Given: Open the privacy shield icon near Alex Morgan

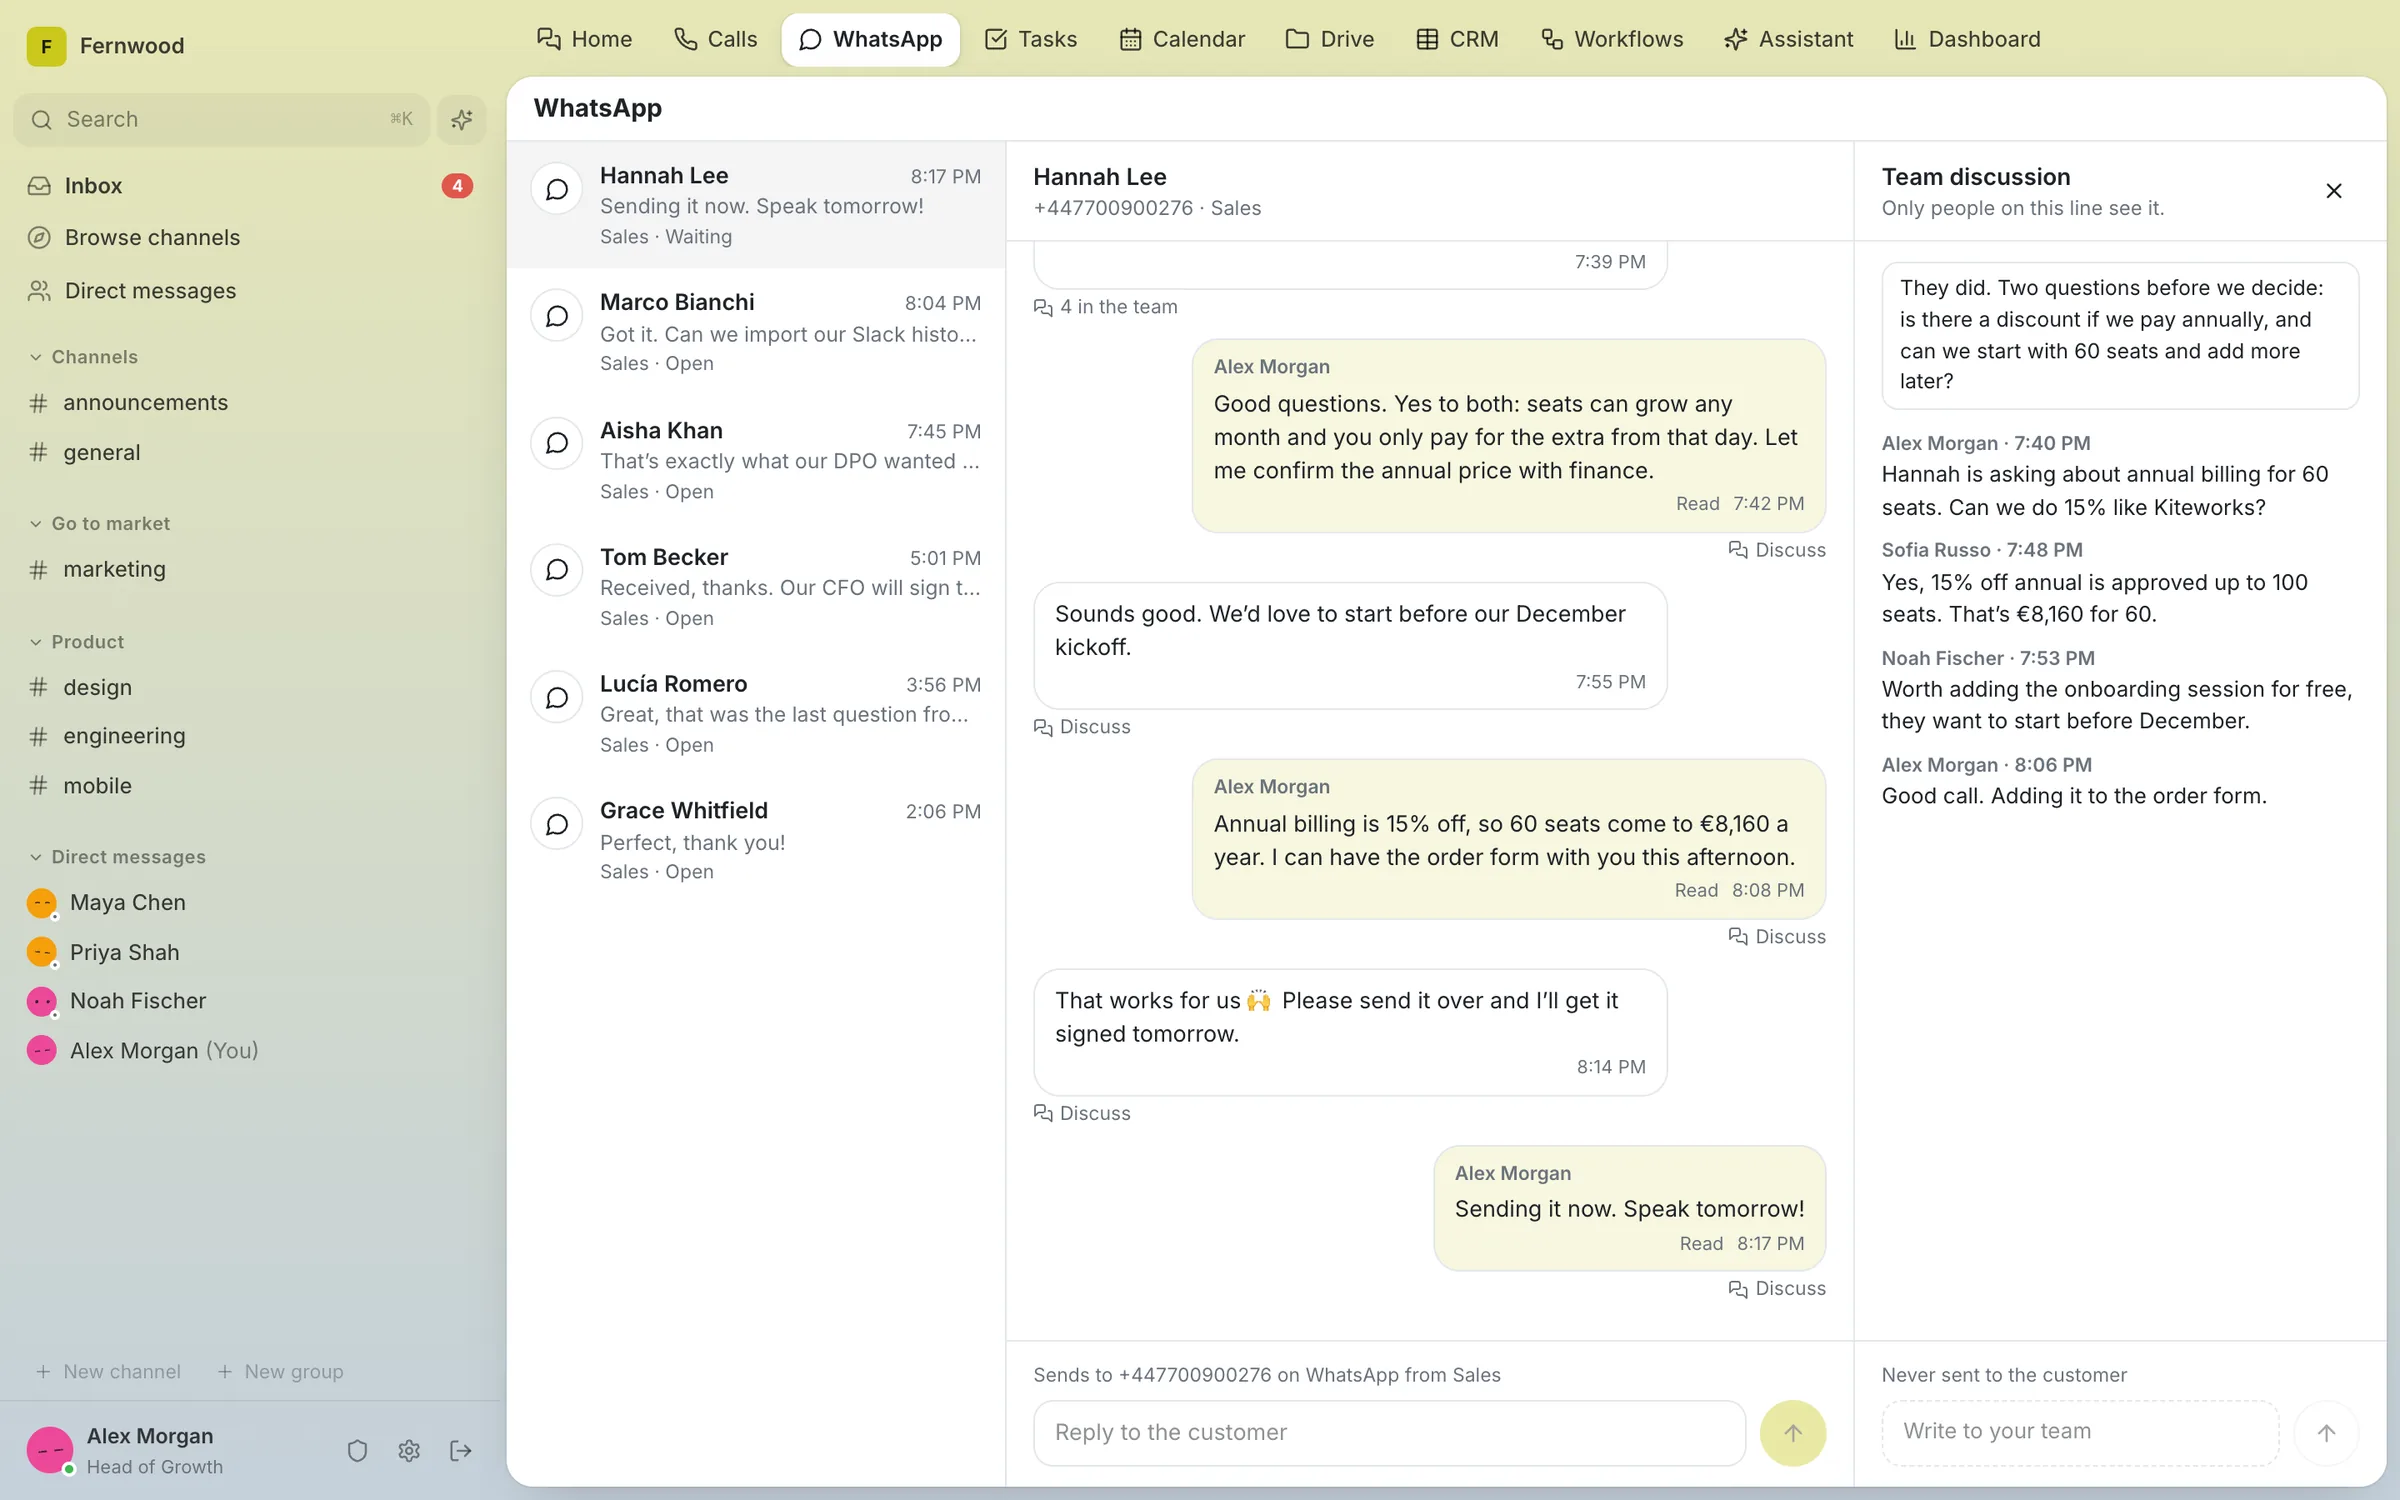Looking at the screenshot, I should 357,1450.
